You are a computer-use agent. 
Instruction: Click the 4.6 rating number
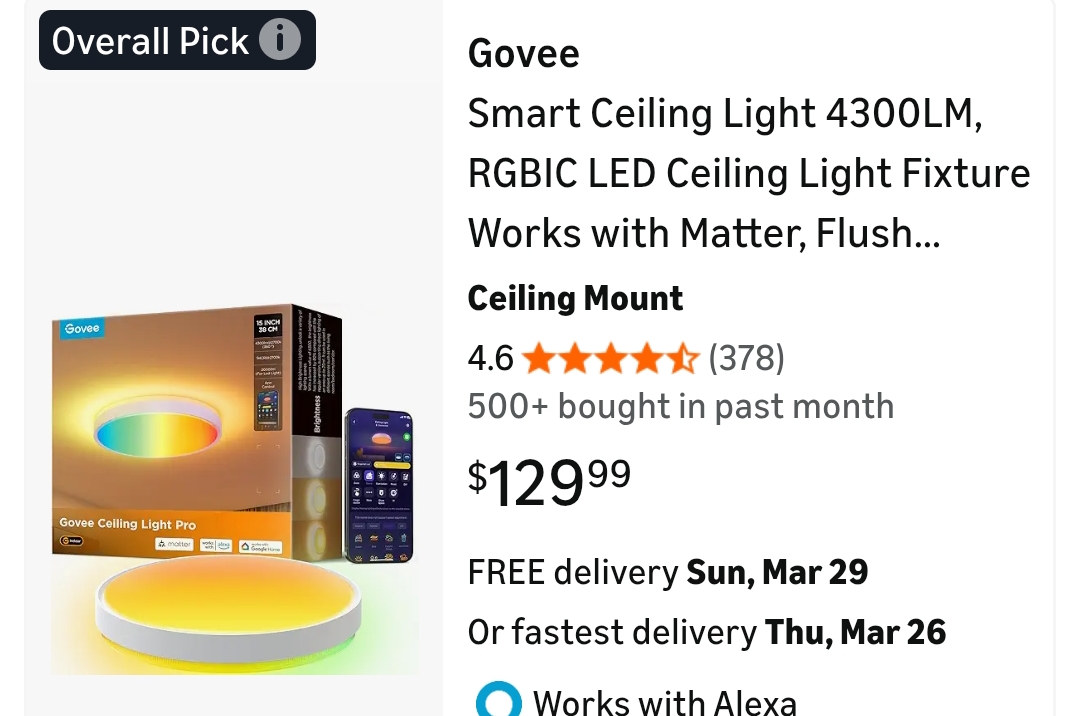point(490,358)
